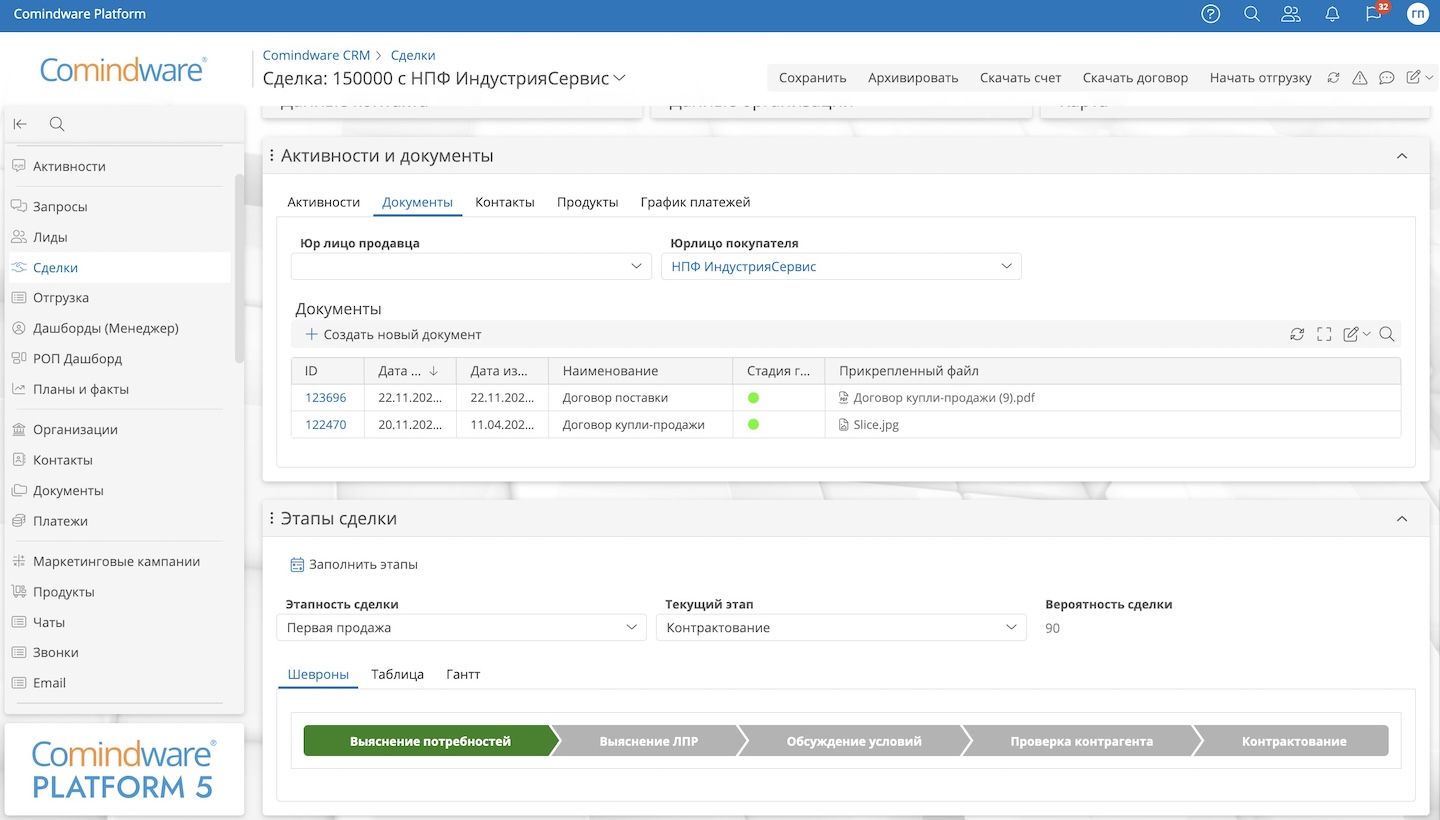
Task: Click the Выяснение ЛПР chevron stage
Action: tap(648, 741)
